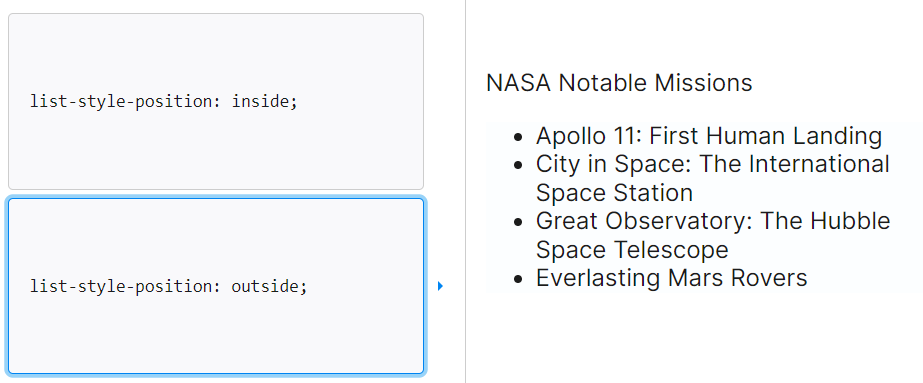The height and width of the screenshot is (383, 923).
Task: Click the vertical divider between the panels
Action: (465, 191)
